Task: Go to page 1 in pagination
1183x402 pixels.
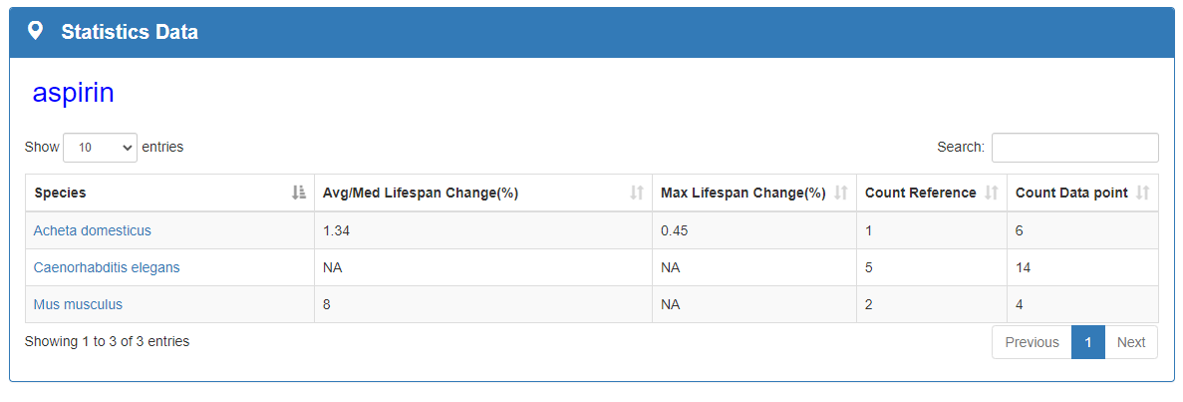Action: pyautogui.click(x=1088, y=342)
